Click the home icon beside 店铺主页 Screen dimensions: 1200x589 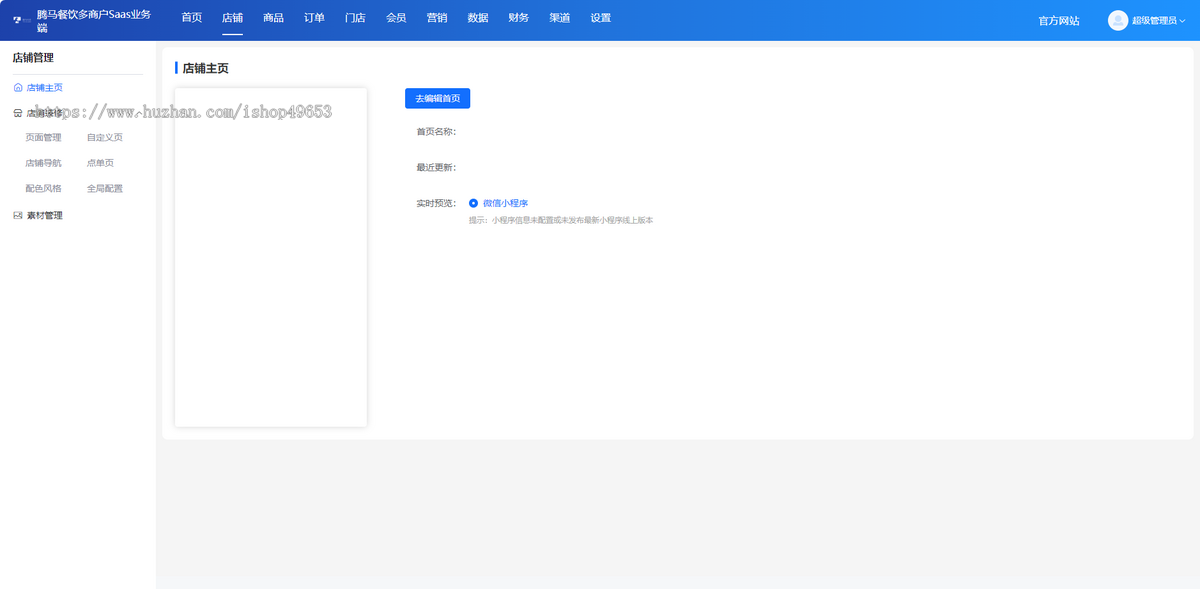point(18,88)
